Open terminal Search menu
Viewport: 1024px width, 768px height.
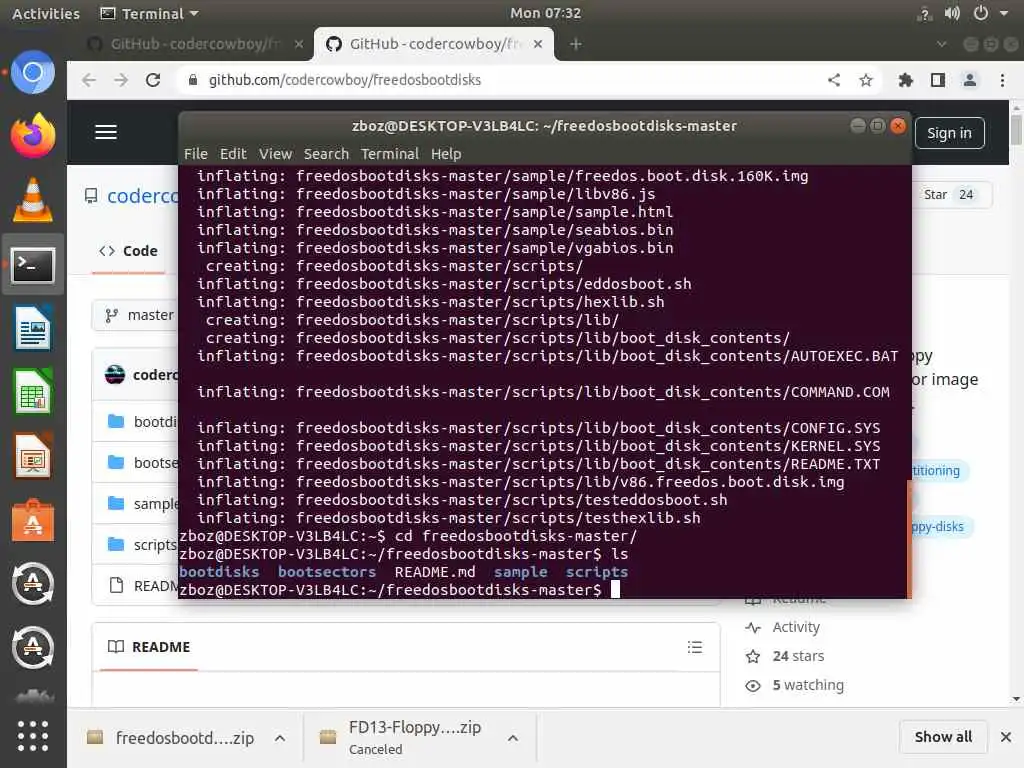coord(327,153)
